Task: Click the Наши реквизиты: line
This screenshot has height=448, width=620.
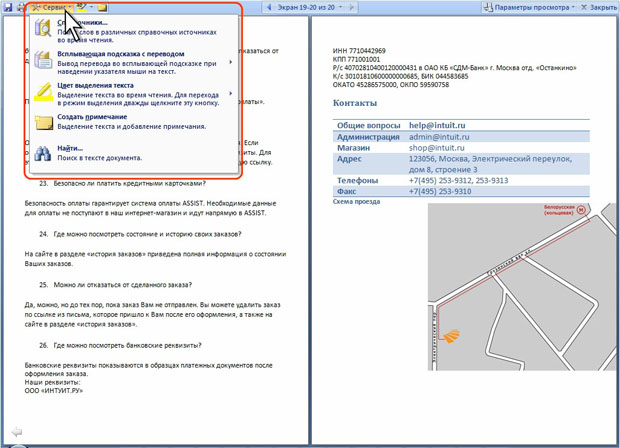Action: point(52,382)
